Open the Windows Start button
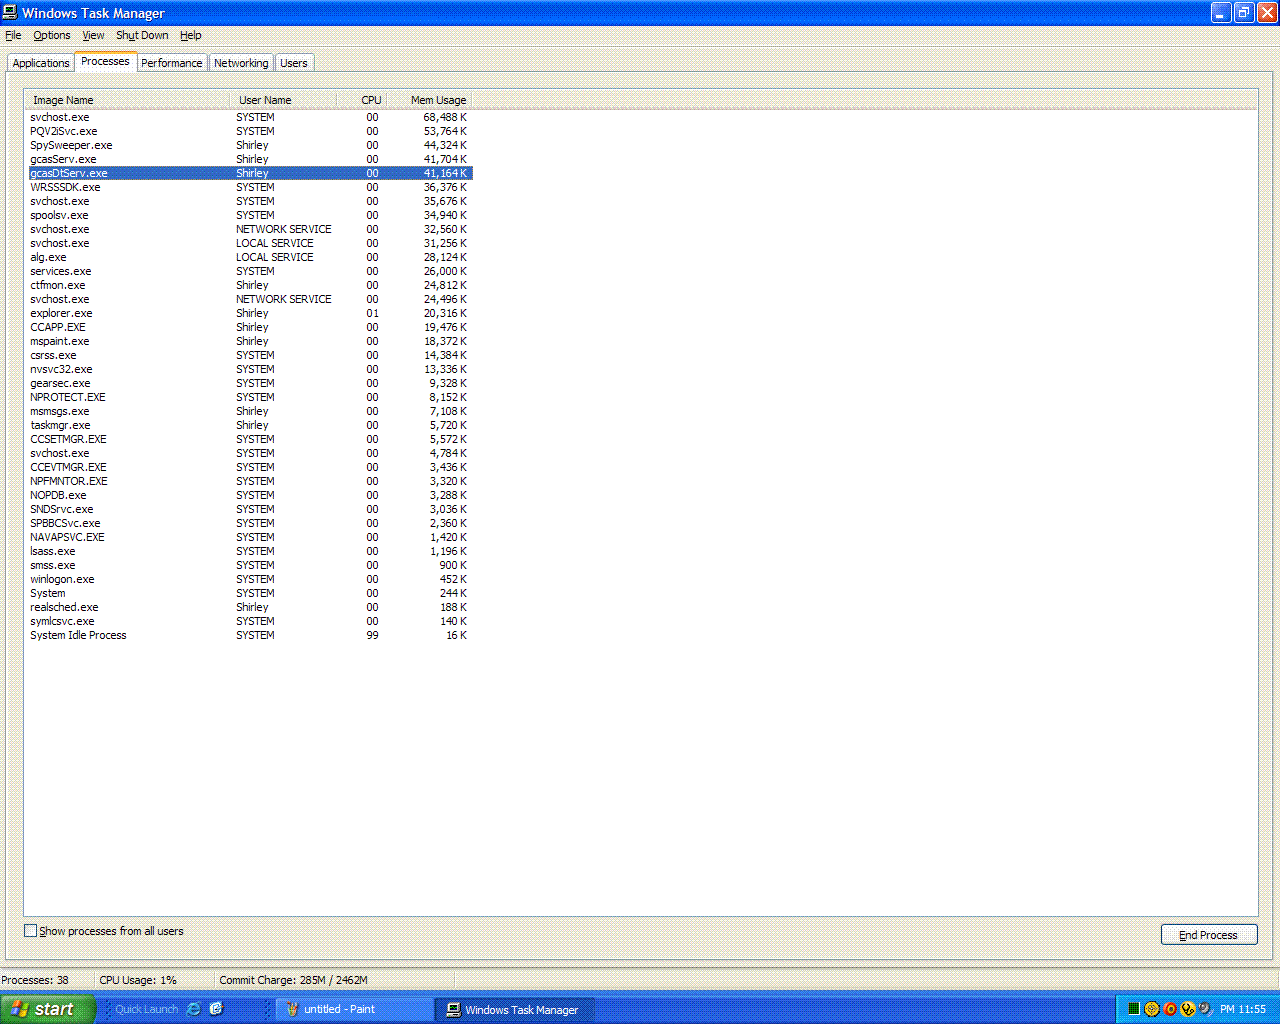Screen dimensions: 1280x1024 47,1009
